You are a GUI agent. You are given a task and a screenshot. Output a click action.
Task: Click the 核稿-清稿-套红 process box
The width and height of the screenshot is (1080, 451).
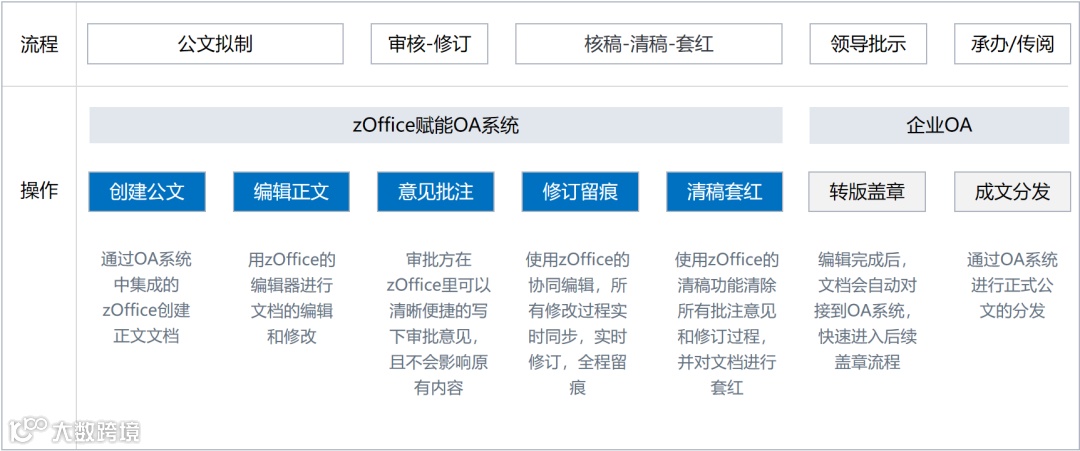tap(649, 44)
